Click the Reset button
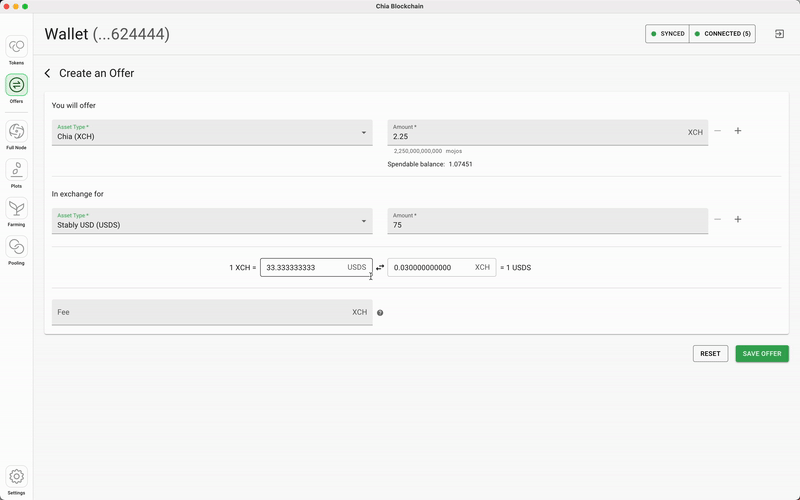This screenshot has height=500, width=800. (710, 354)
